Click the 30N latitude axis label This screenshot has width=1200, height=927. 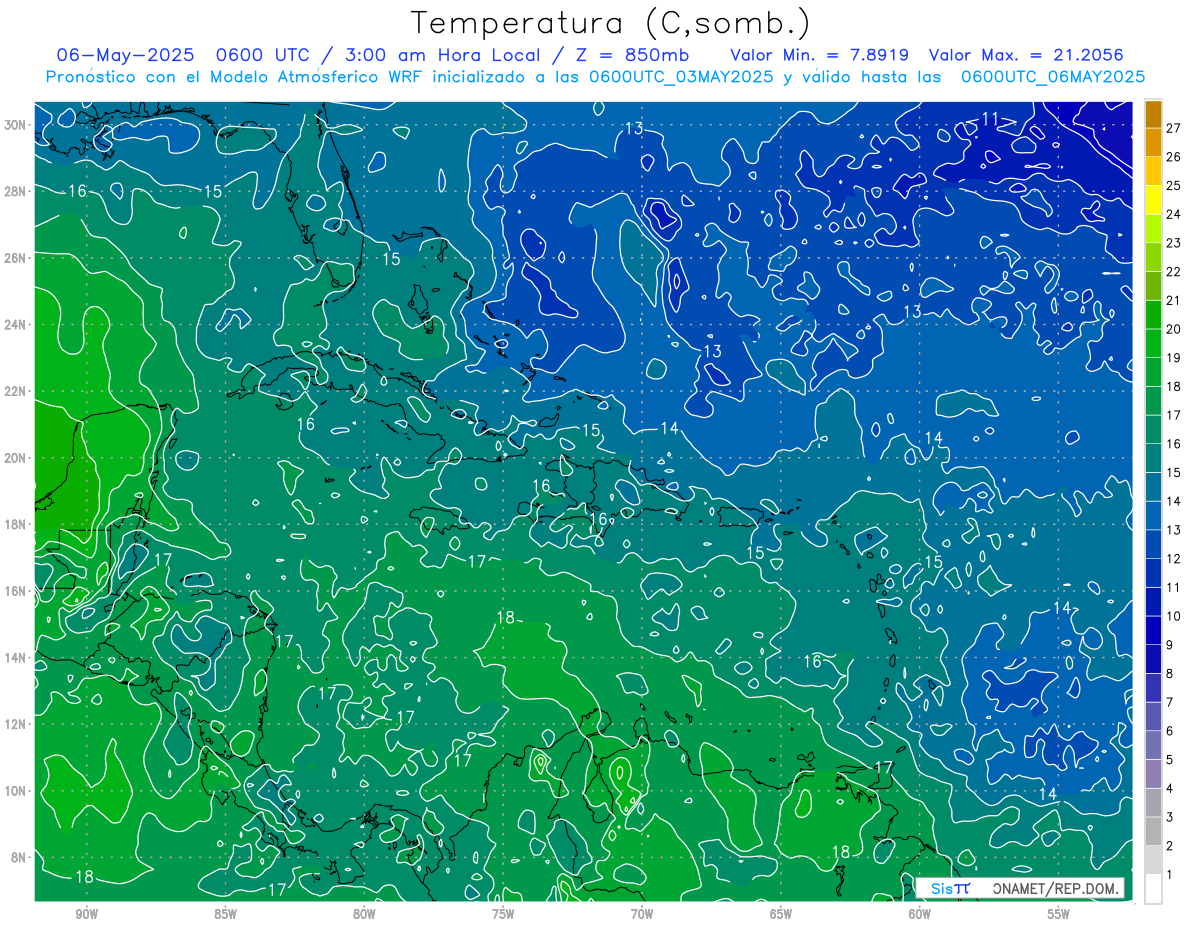tap(15, 125)
